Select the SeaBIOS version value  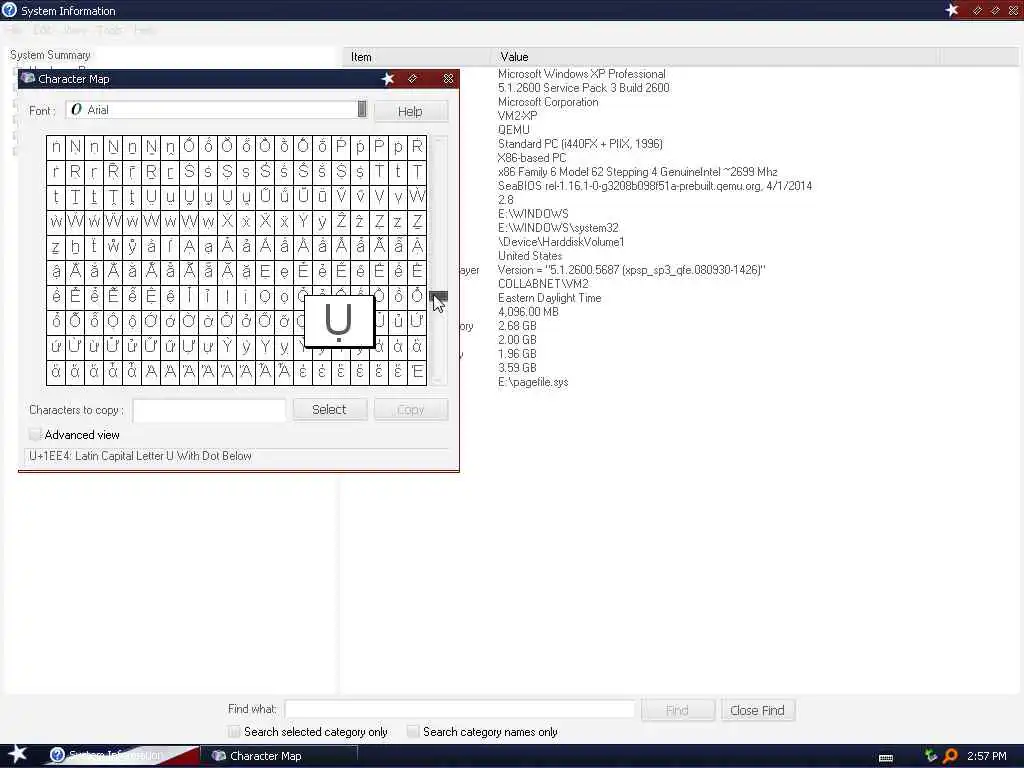coord(654,185)
